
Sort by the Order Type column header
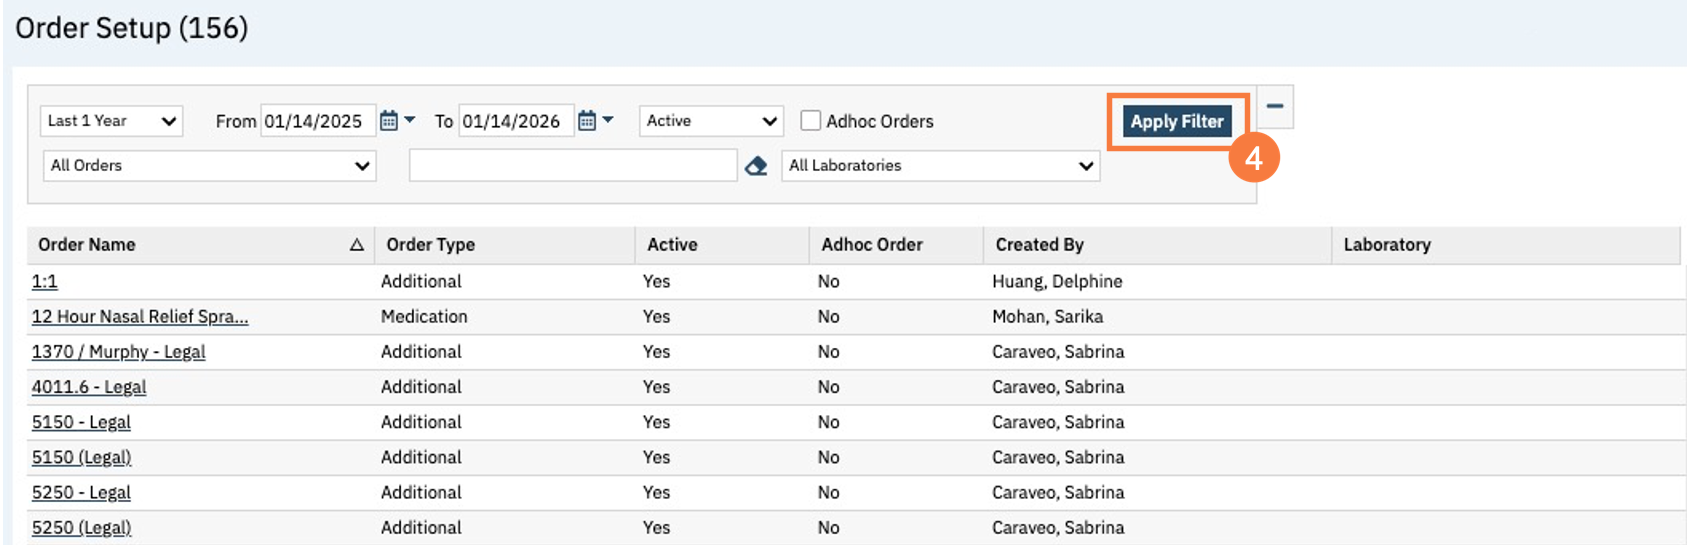click(431, 245)
